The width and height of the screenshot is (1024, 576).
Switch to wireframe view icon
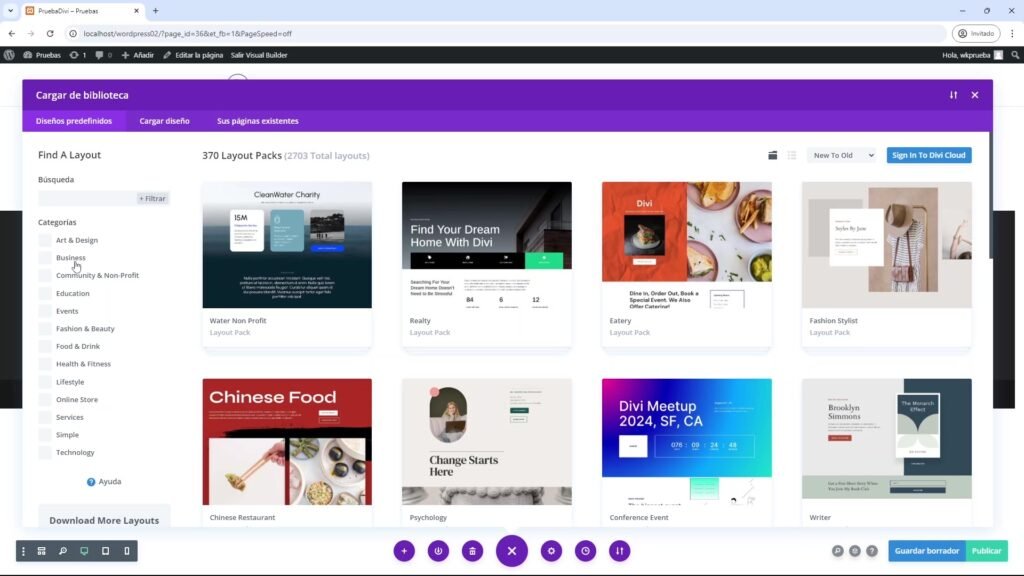click(41, 551)
